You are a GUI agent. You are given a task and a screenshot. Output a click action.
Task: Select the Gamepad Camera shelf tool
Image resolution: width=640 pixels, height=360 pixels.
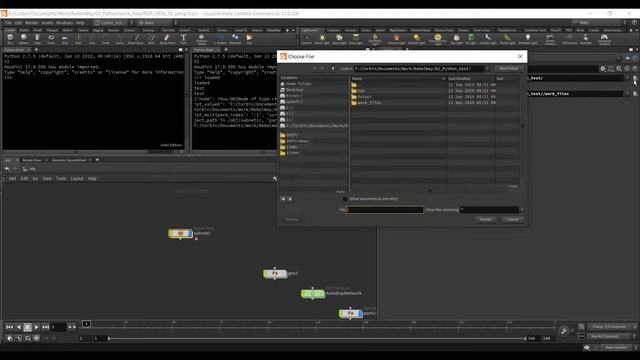(x=604, y=39)
